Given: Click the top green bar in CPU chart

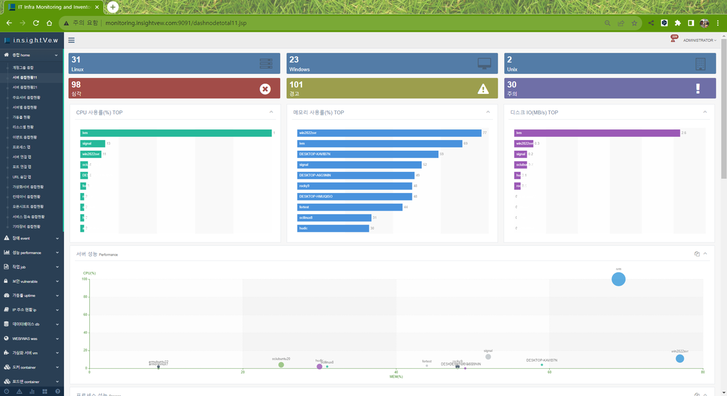Looking at the screenshot, I should (x=176, y=133).
